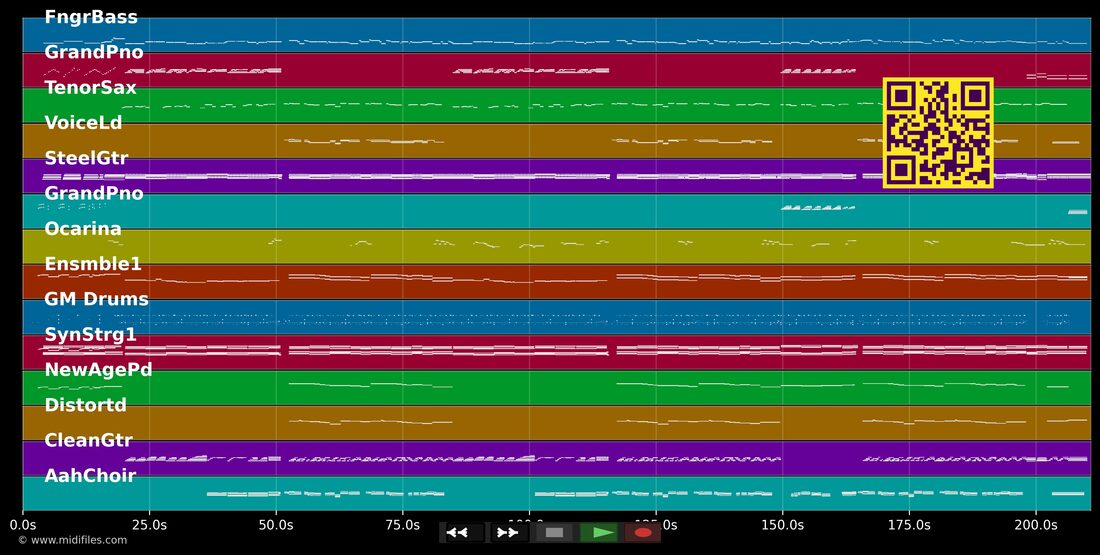Click the 175.0s time axis label

click(x=909, y=524)
